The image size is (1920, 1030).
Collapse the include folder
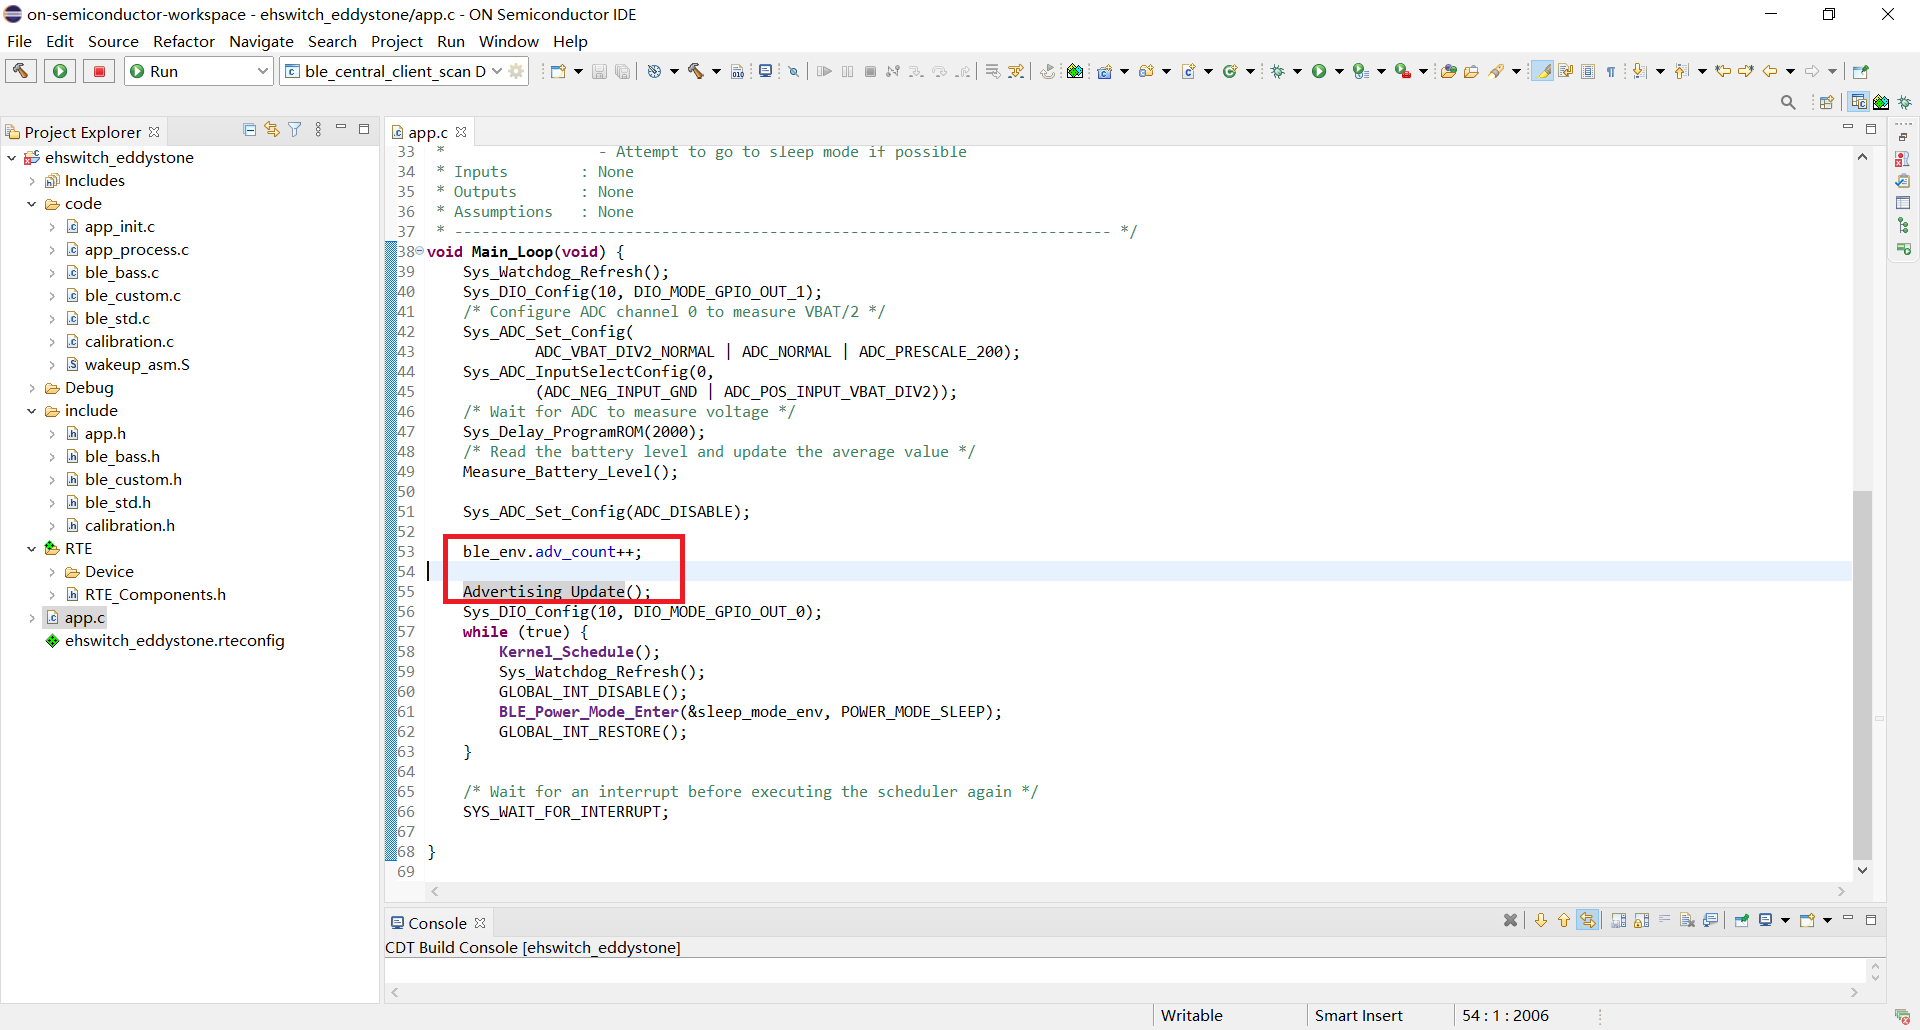[32, 411]
